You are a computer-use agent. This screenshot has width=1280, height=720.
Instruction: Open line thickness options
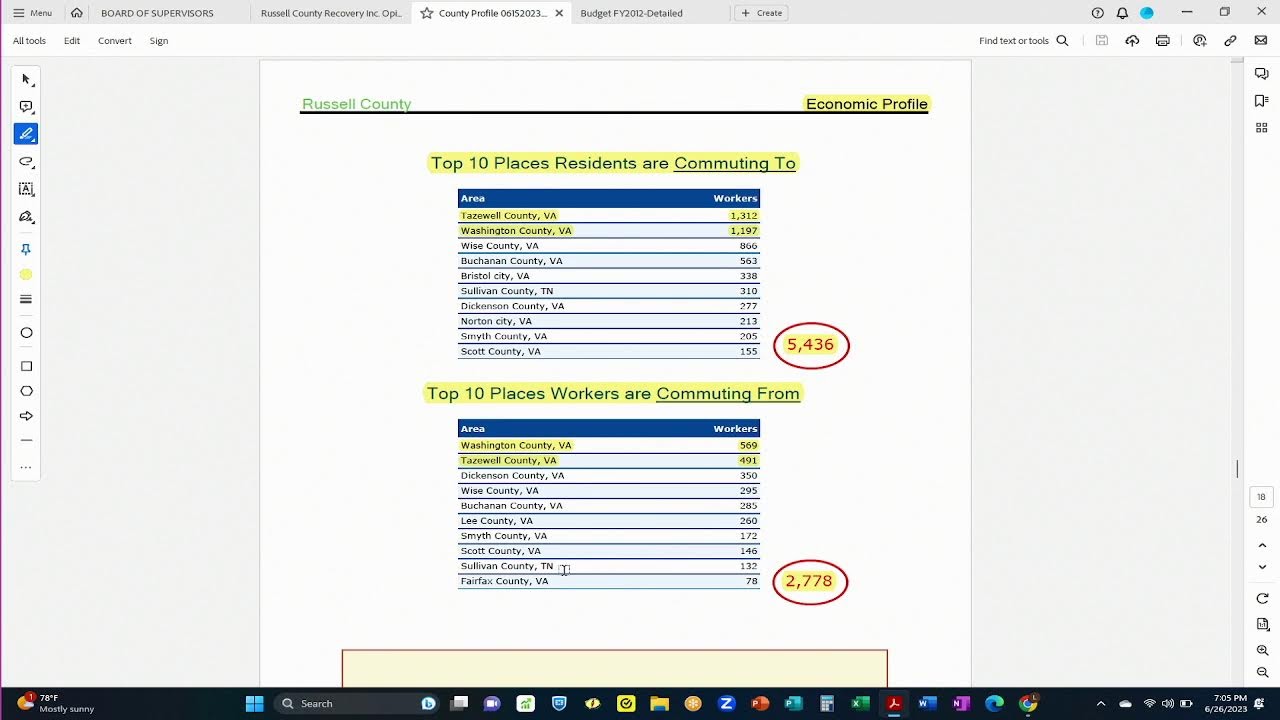26,299
